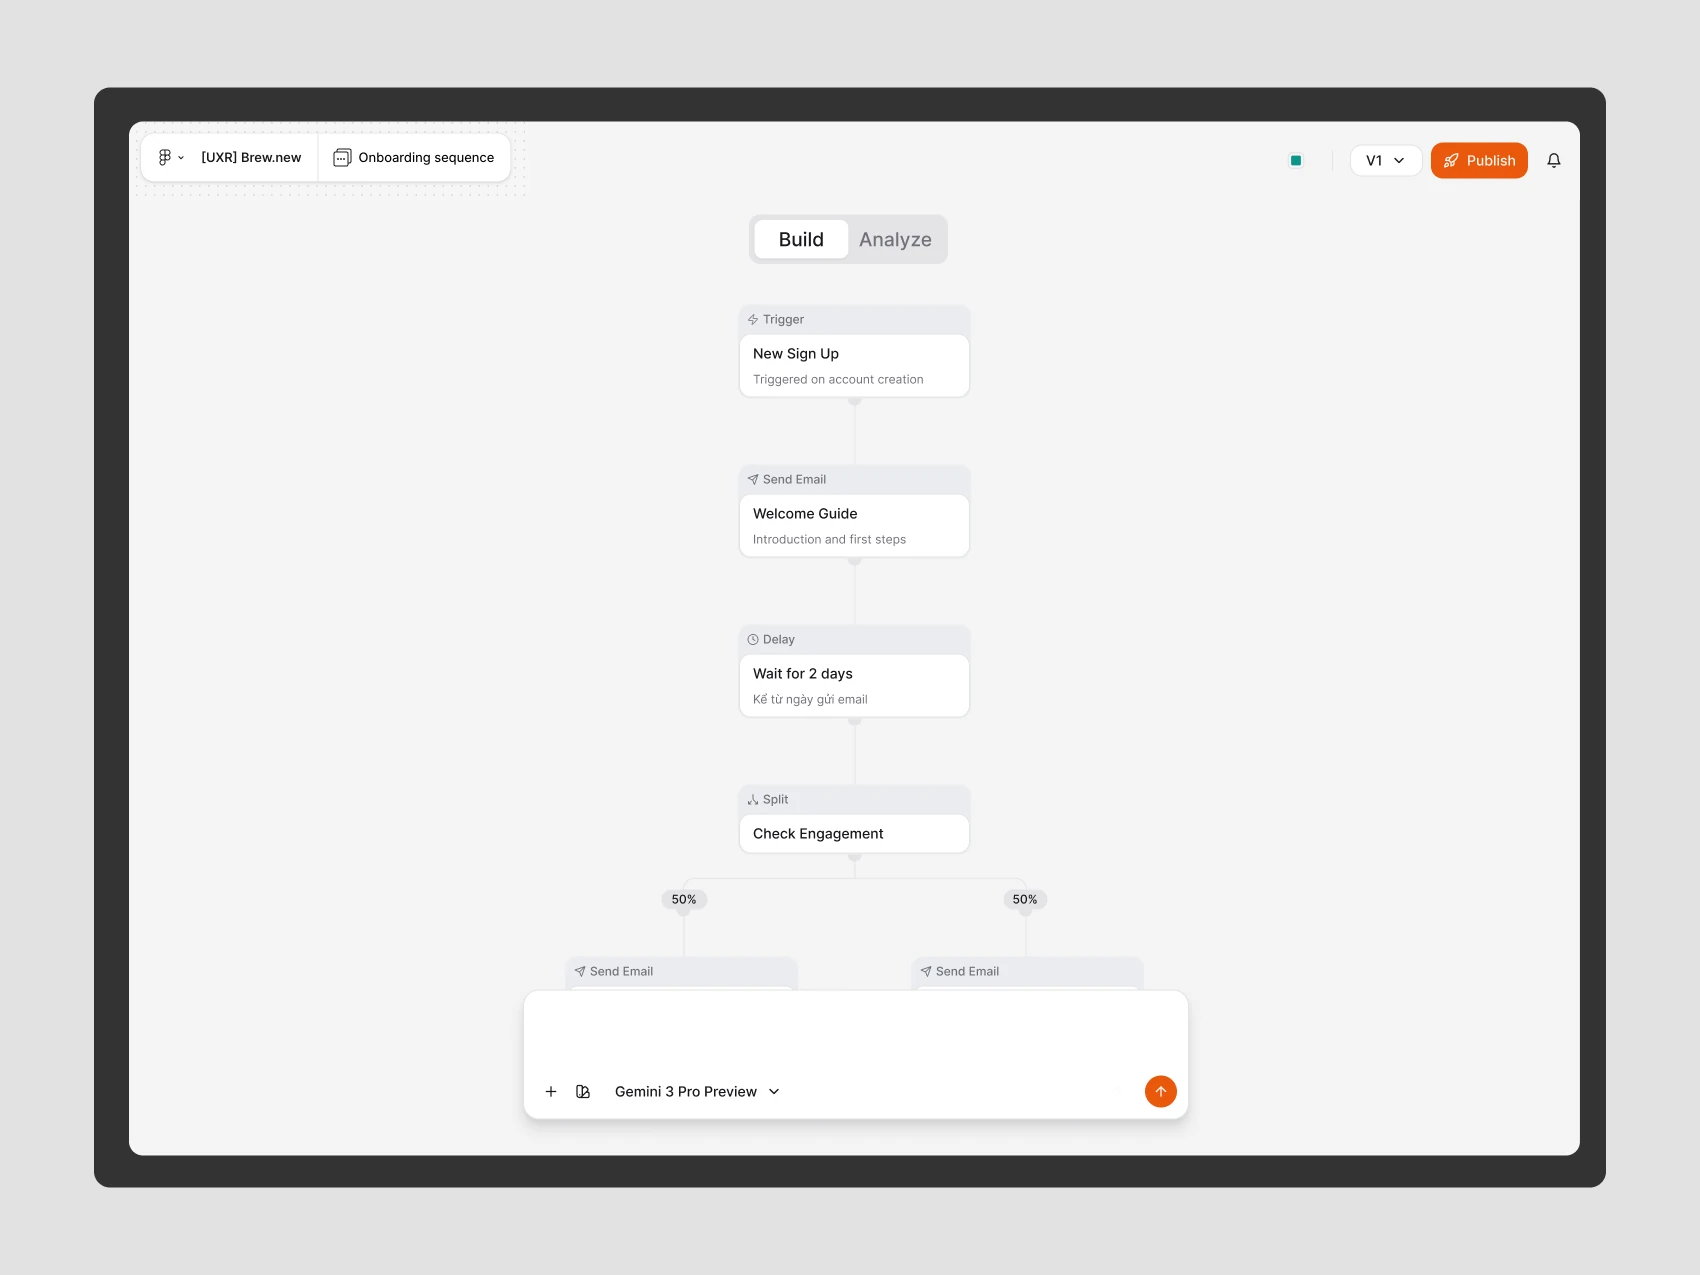Screen dimensions: 1700x1275
Task: Click the plus attach icon in prompt
Action: coord(551,1091)
